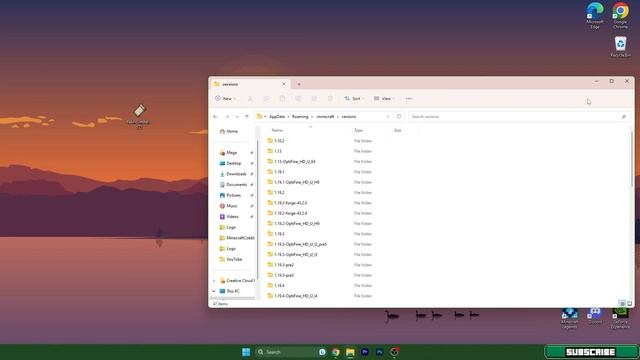Open the See more (…) toolbar menu
The image size is (640, 360).
click(409, 99)
